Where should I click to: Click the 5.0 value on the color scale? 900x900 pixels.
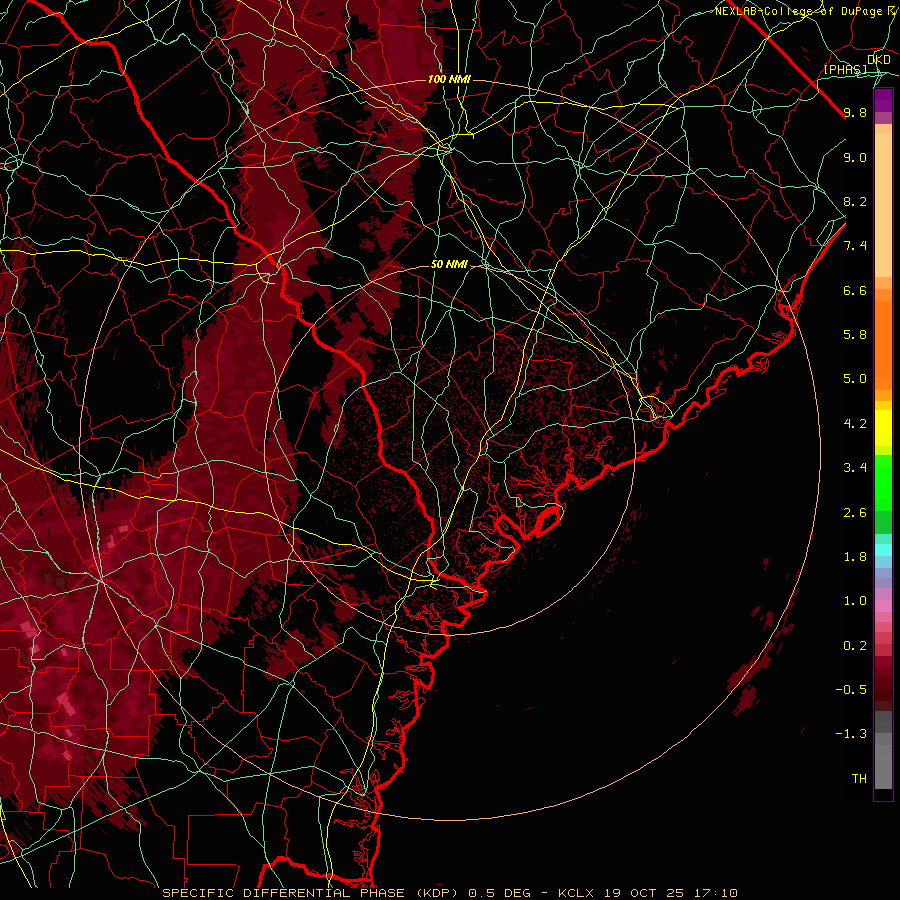click(855, 379)
